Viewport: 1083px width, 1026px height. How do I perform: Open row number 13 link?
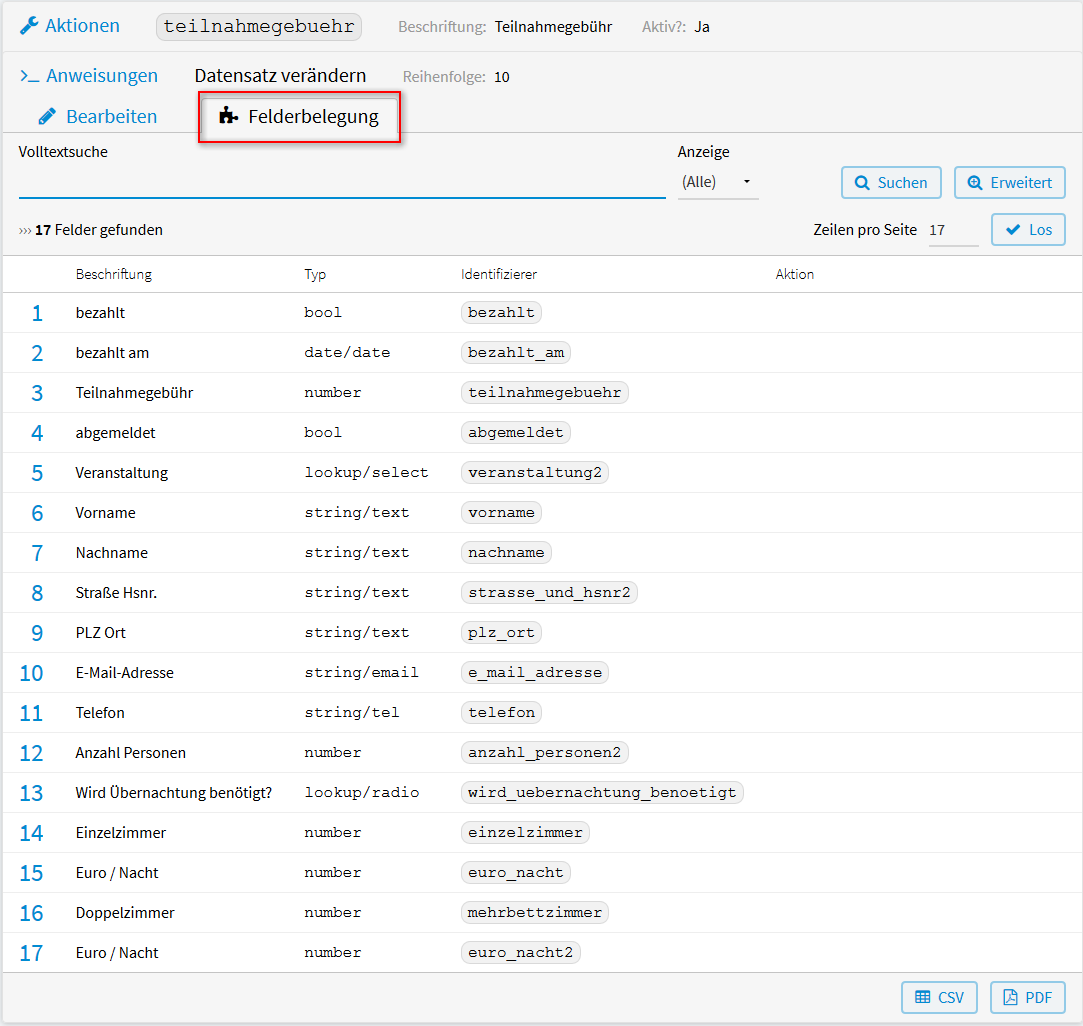click(x=31, y=794)
